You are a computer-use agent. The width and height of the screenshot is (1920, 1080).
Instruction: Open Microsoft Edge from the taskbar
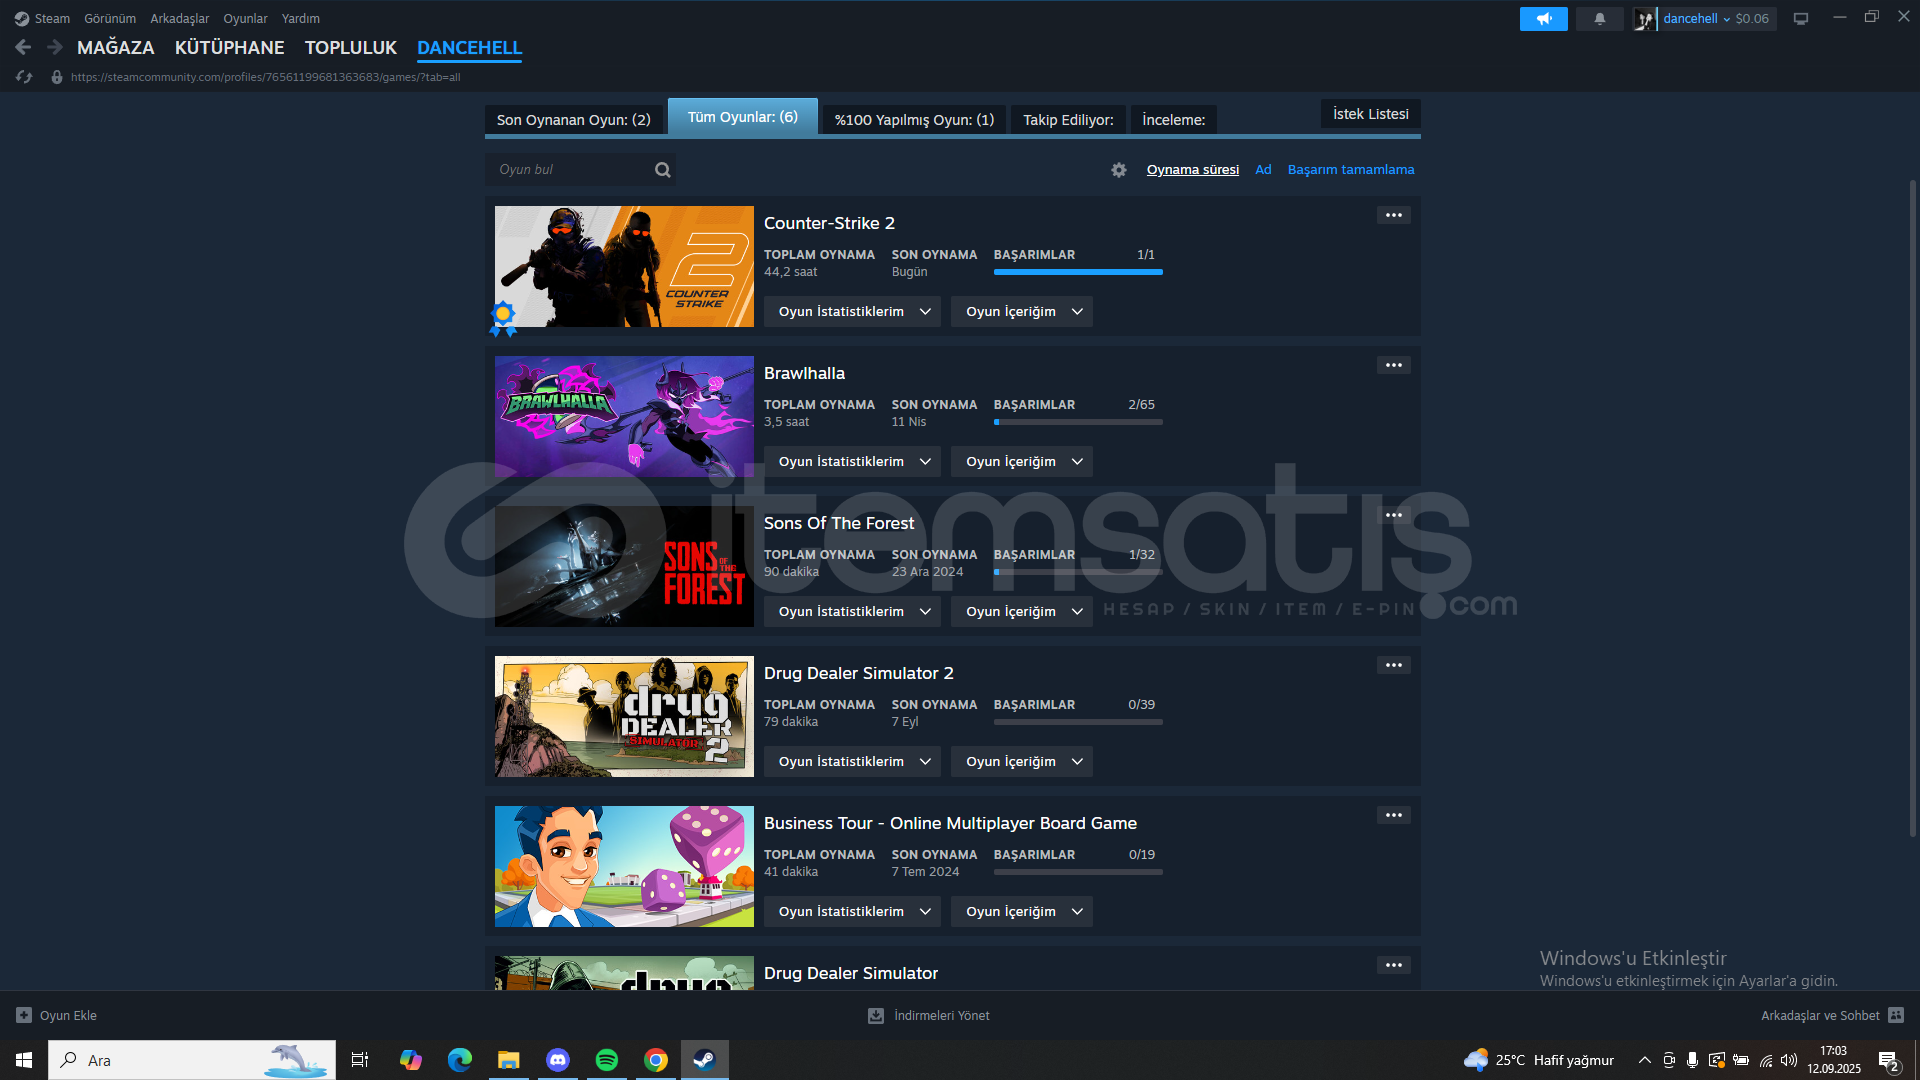(x=460, y=1060)
